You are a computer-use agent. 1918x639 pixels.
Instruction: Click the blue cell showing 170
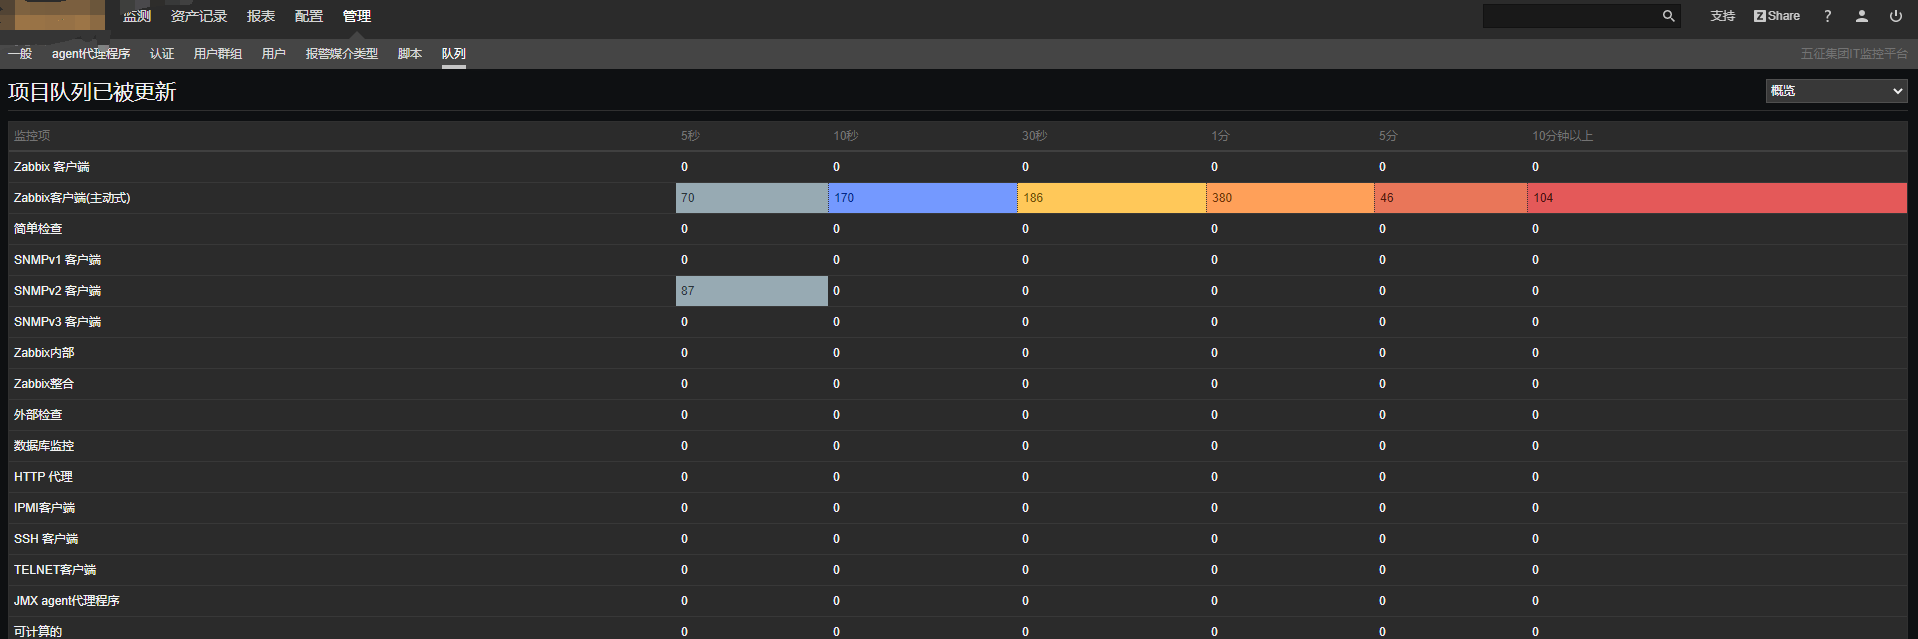(923, 198)
